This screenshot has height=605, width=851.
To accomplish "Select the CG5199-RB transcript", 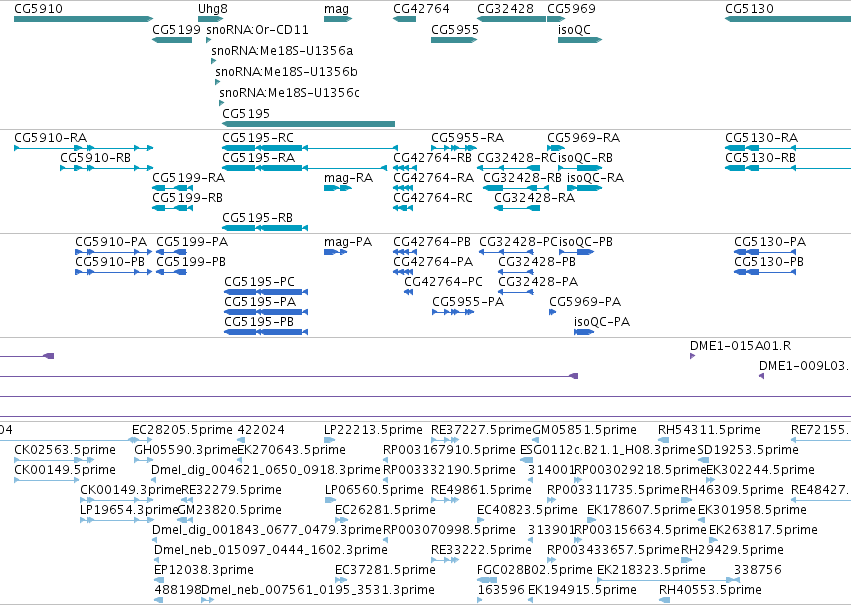I will click(172, 208).
